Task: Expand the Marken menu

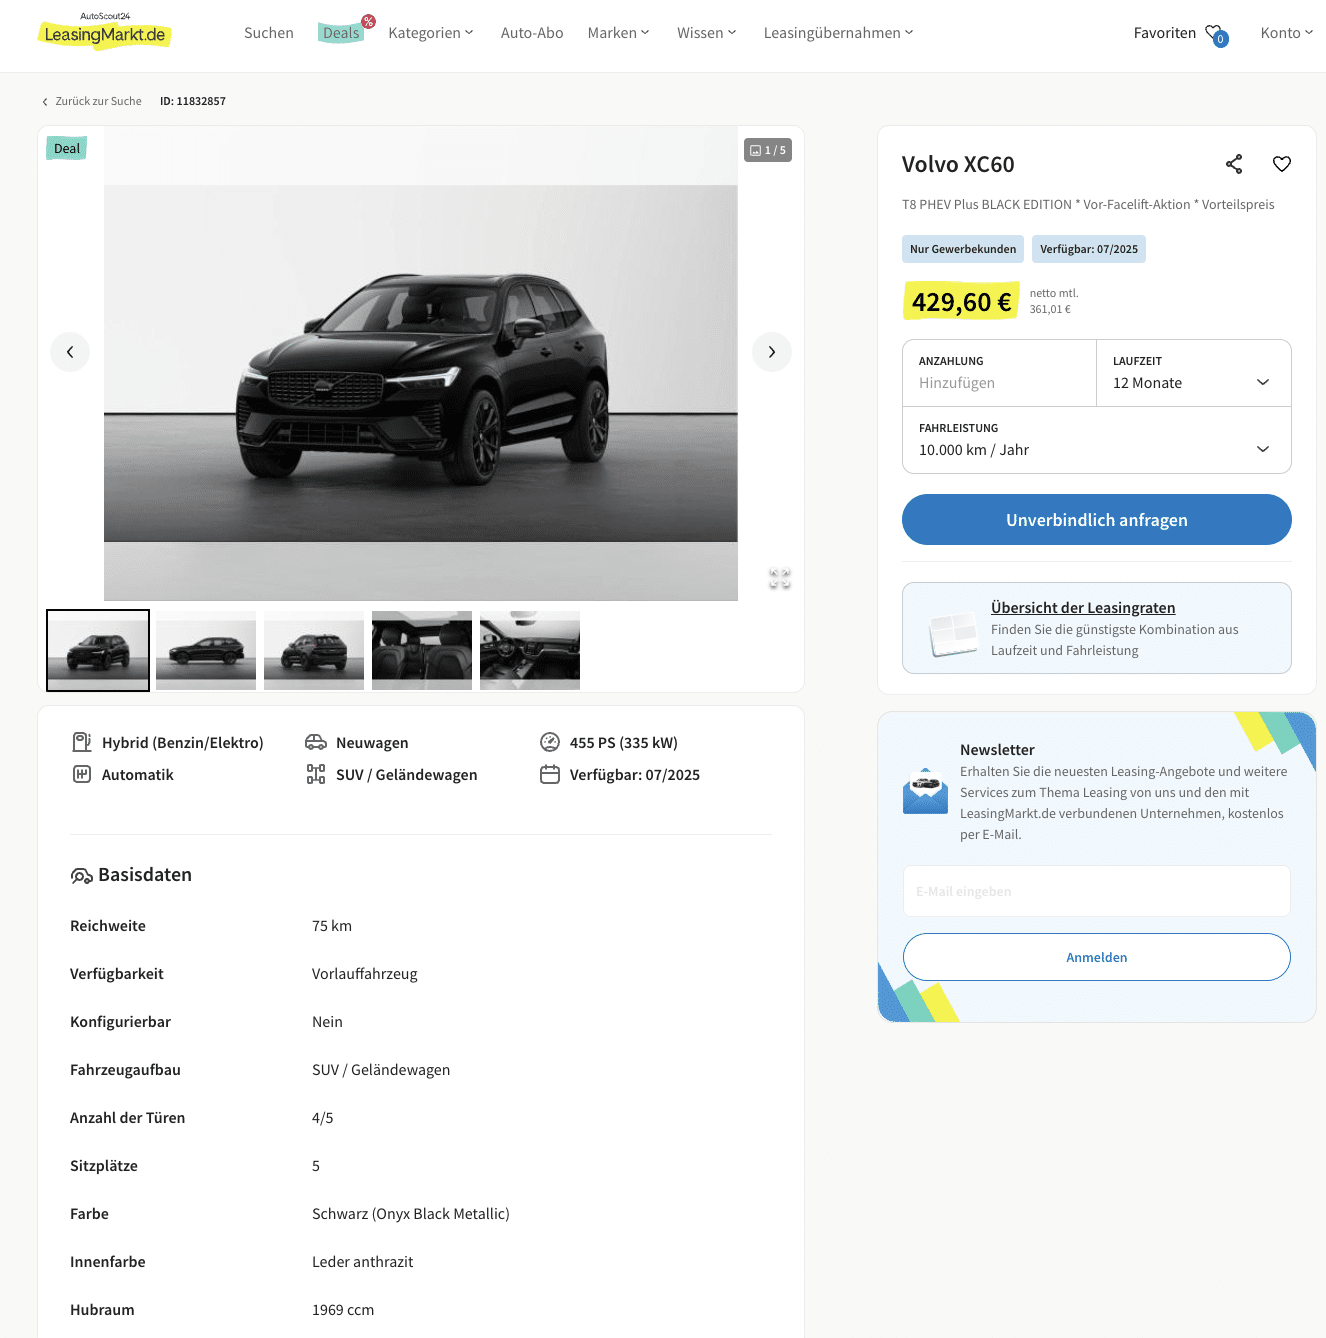Action: (x=619, y=33)
